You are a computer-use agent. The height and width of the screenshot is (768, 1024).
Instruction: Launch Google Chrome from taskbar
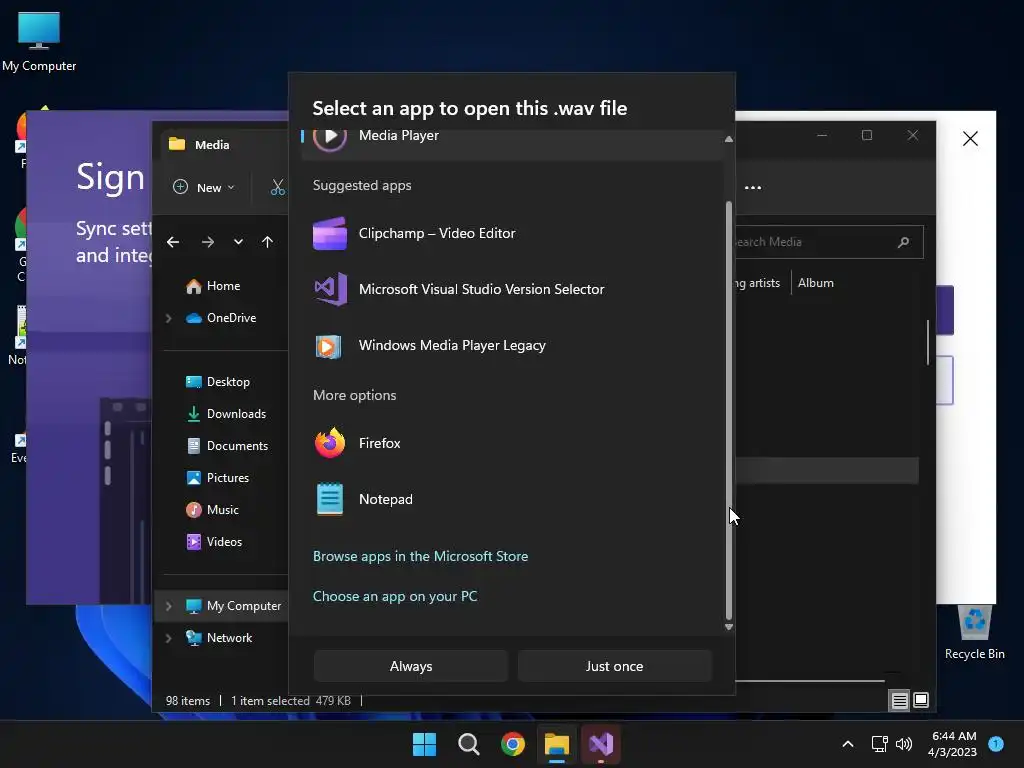[x=513, y=744]
